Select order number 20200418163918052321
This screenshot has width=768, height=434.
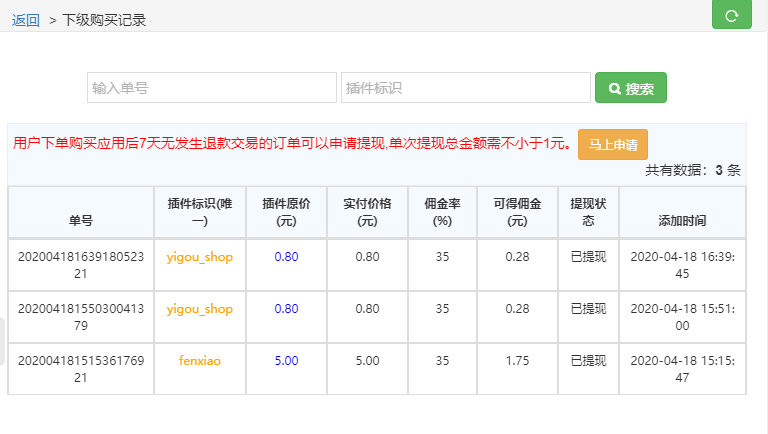click(81, 265)
